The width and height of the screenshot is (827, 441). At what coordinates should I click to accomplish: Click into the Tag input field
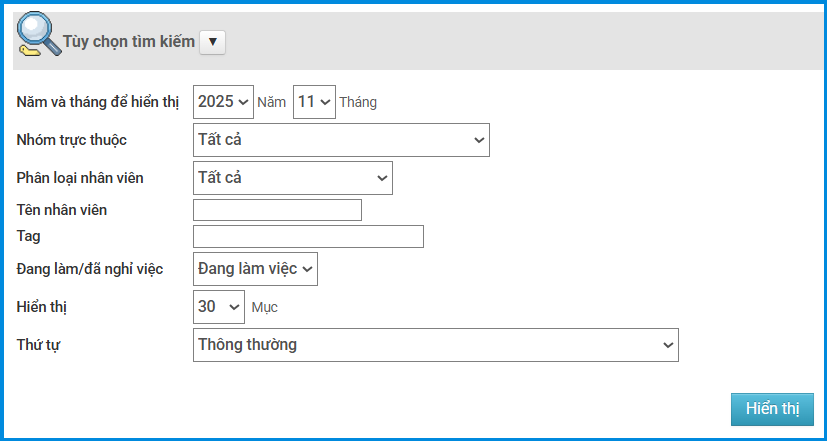308,236
